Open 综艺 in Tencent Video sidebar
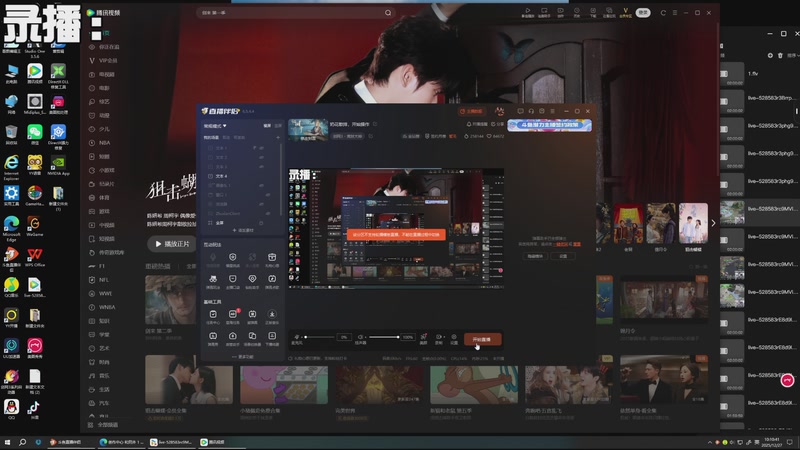The height and width of the screenshot is (450, 800). [100, 102]
